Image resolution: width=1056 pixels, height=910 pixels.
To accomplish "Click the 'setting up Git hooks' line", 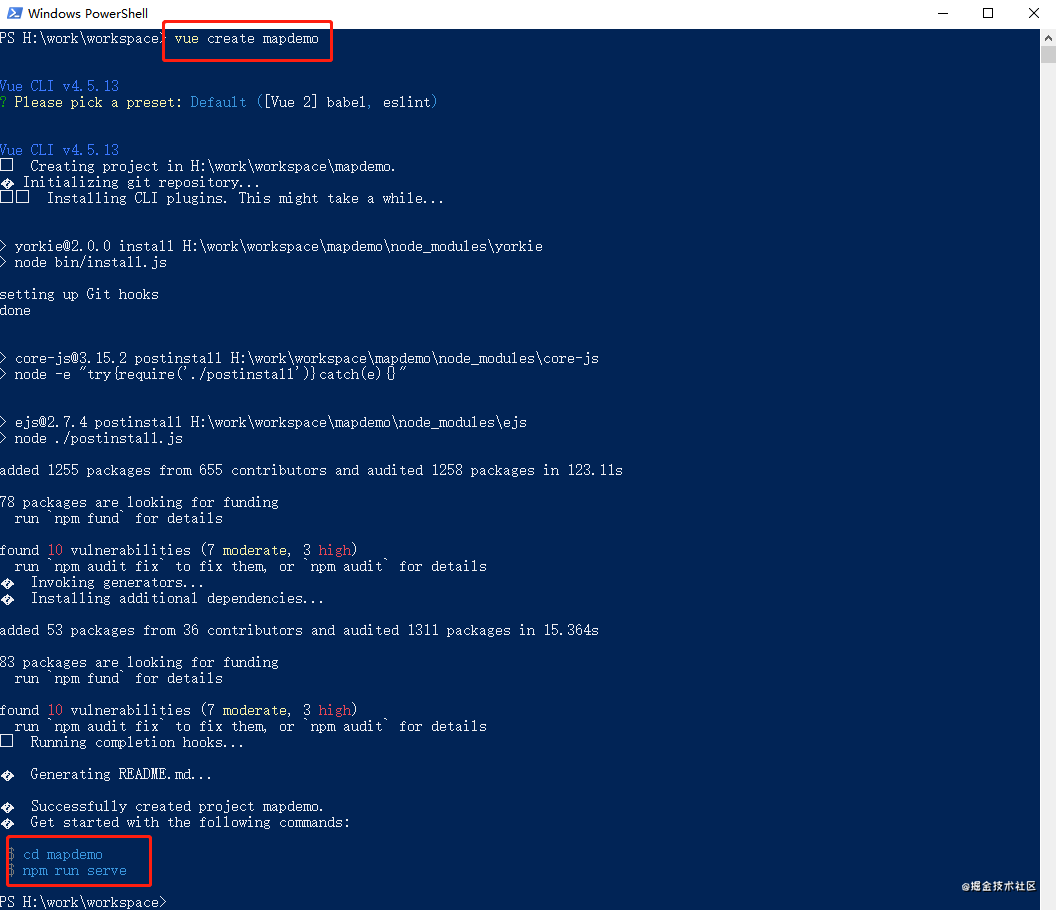I will tap(79, 294).
